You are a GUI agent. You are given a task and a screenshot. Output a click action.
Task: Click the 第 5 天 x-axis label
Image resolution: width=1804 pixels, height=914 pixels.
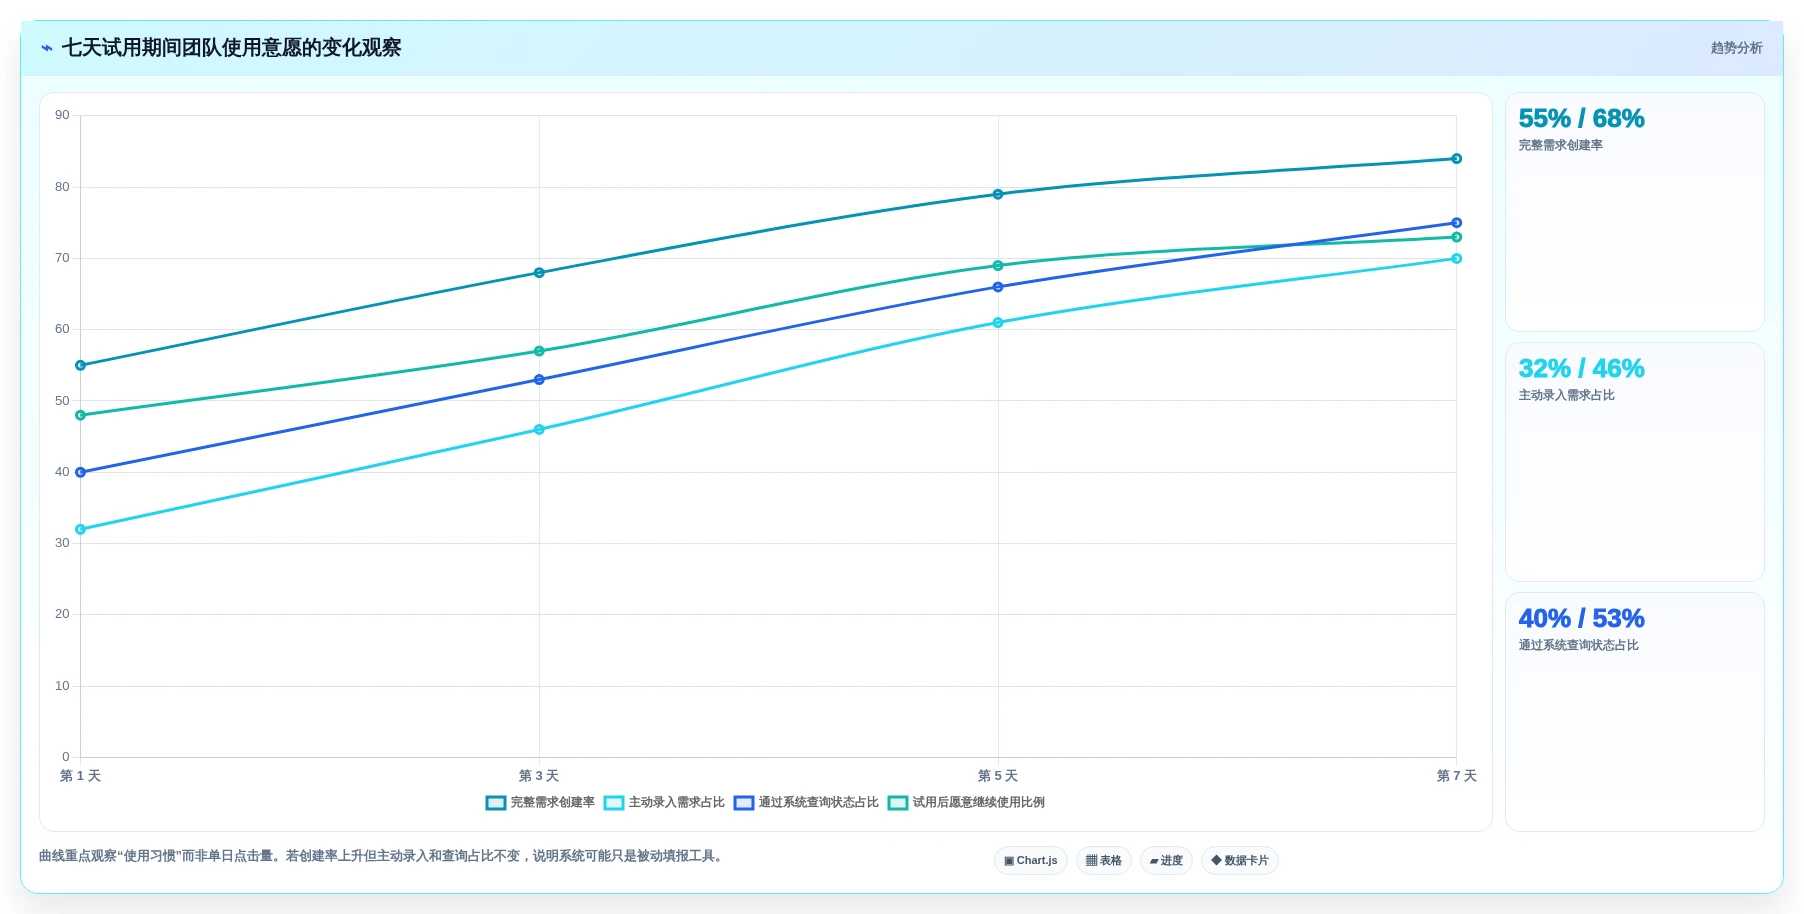[998, 776]
